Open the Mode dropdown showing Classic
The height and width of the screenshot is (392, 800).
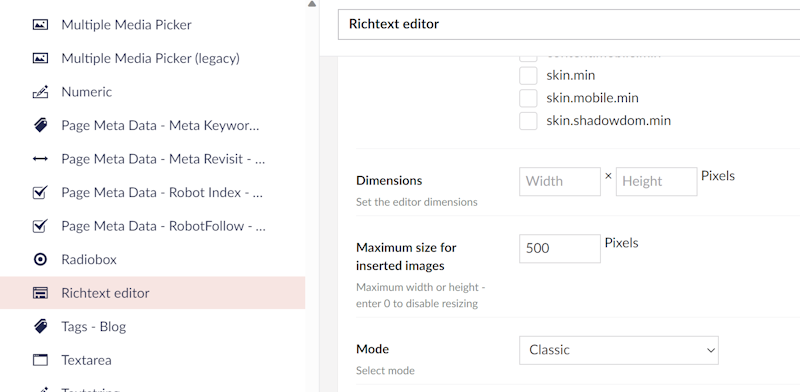click(x=619, y=350)
